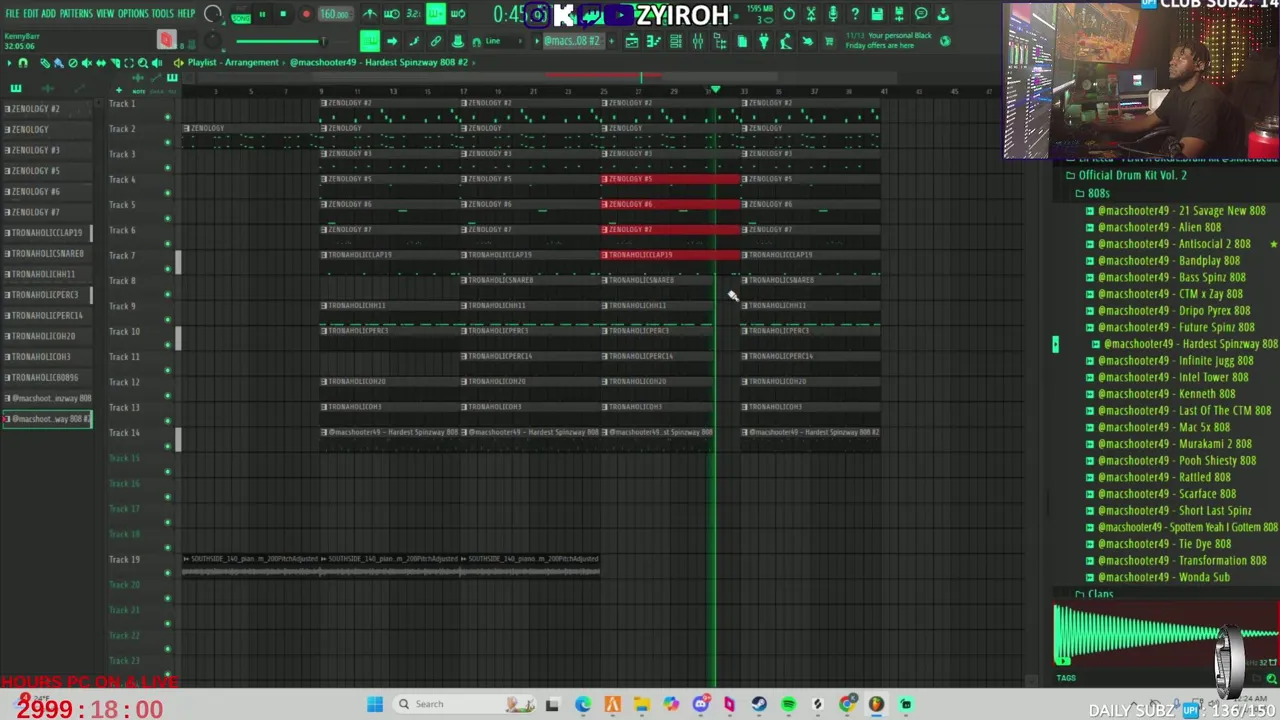1280x720 pixels.
Task: Mute Track 10 via its green LED
Action: coord(167,345)
